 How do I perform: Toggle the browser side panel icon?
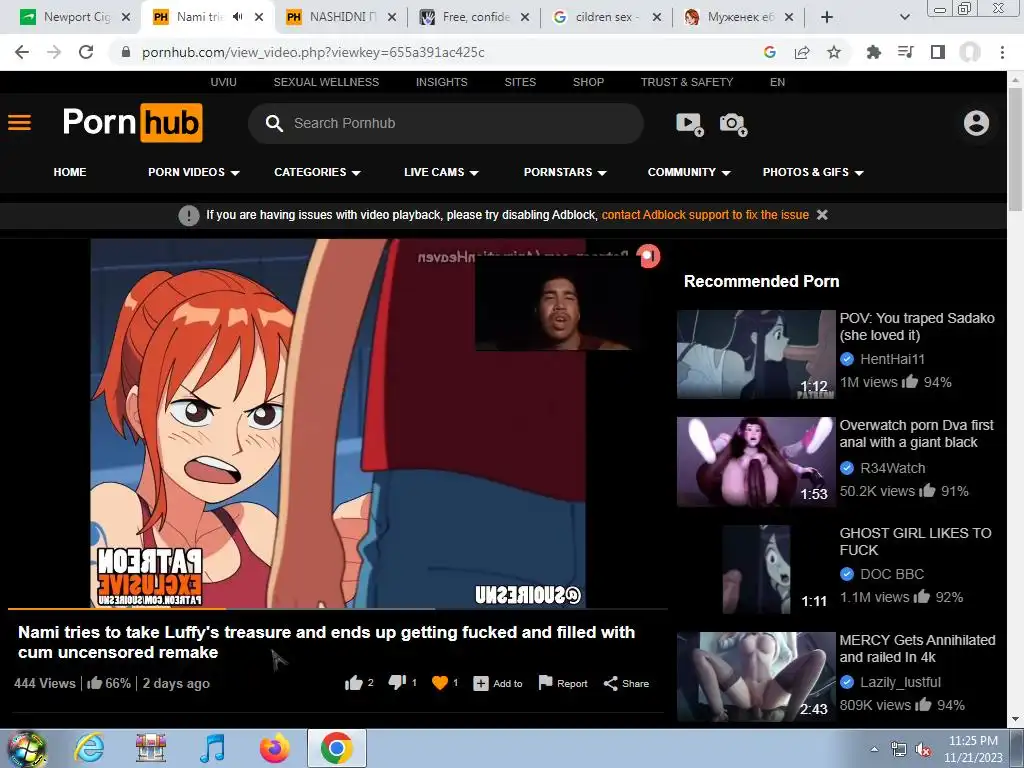938,52
